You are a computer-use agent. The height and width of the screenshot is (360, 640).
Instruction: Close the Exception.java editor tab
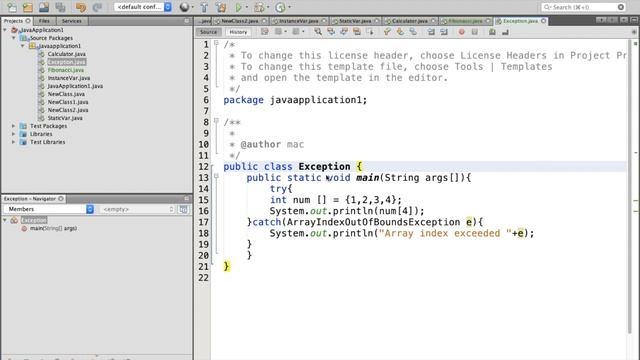pyautogui.click(x=544, y=21)
